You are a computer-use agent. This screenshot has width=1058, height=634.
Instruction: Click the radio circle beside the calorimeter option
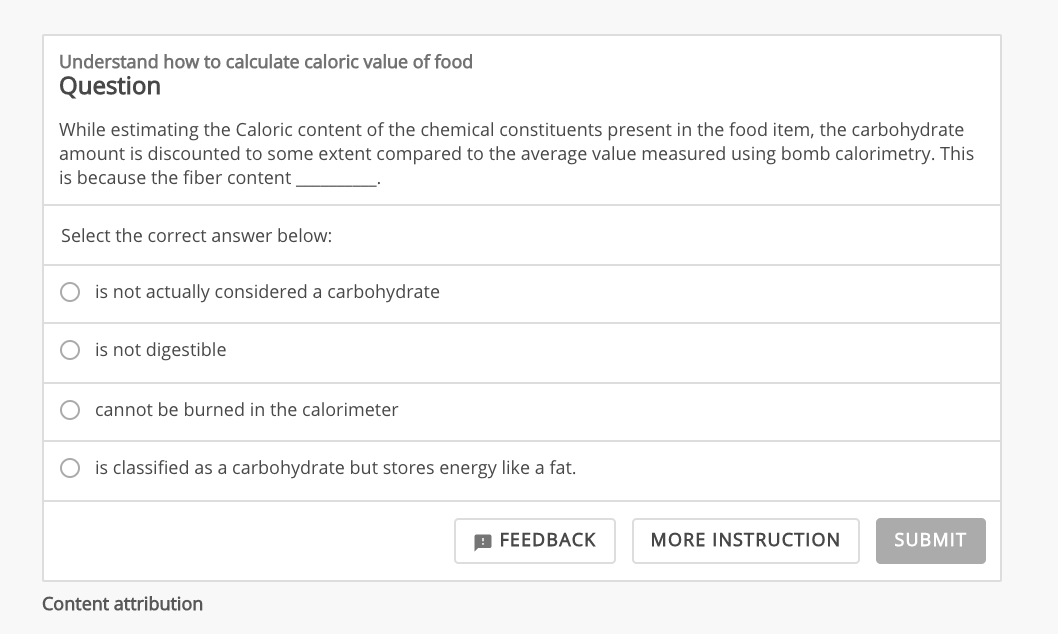70,410
